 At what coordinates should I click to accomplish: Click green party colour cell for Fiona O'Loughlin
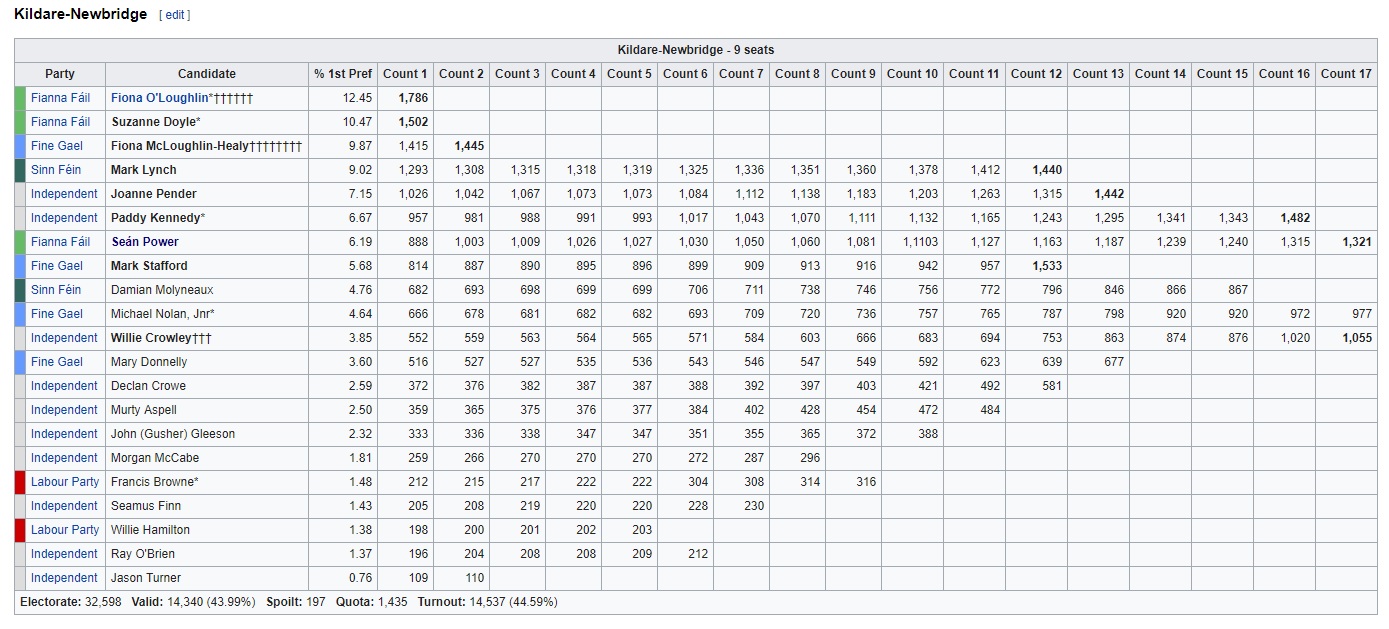(20, 98)
